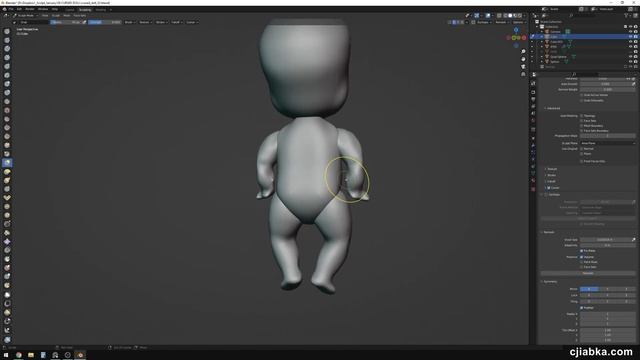
Task: Click the navigation axis gizmo
Action: [516, 38]
